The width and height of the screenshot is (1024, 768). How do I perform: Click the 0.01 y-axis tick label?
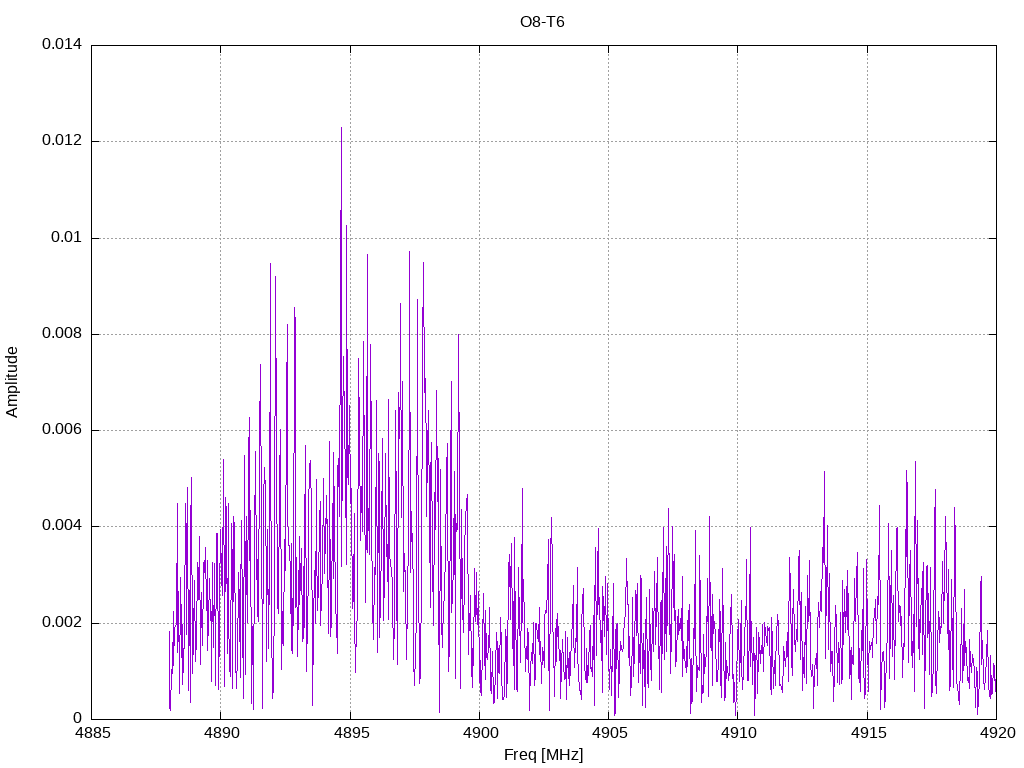click(67, 238)
